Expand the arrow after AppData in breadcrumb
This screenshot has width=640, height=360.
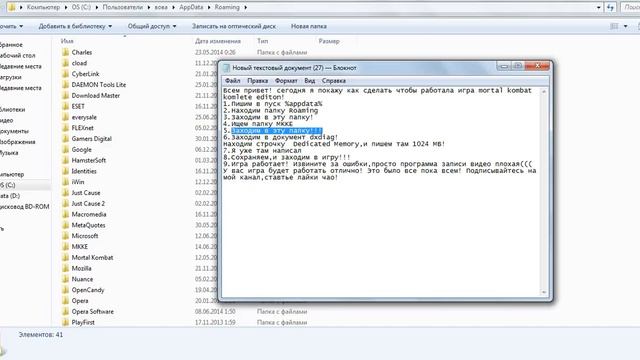(x=209, y=7)
